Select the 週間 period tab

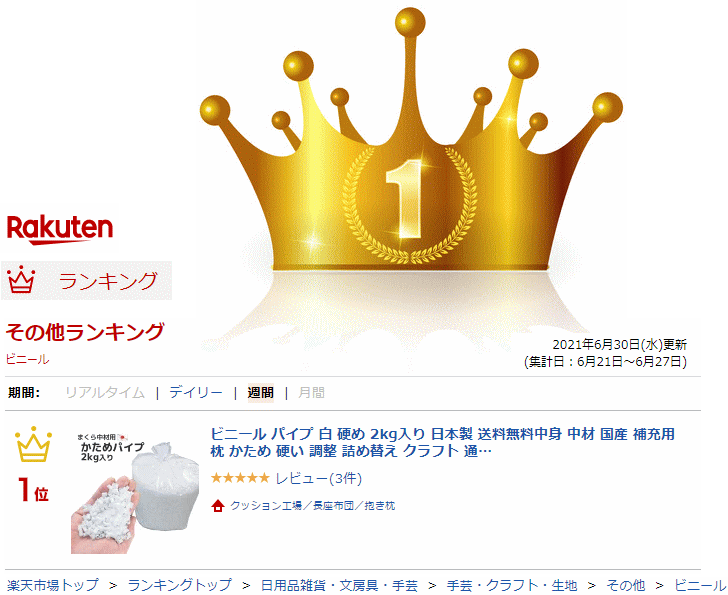point(260,393)
